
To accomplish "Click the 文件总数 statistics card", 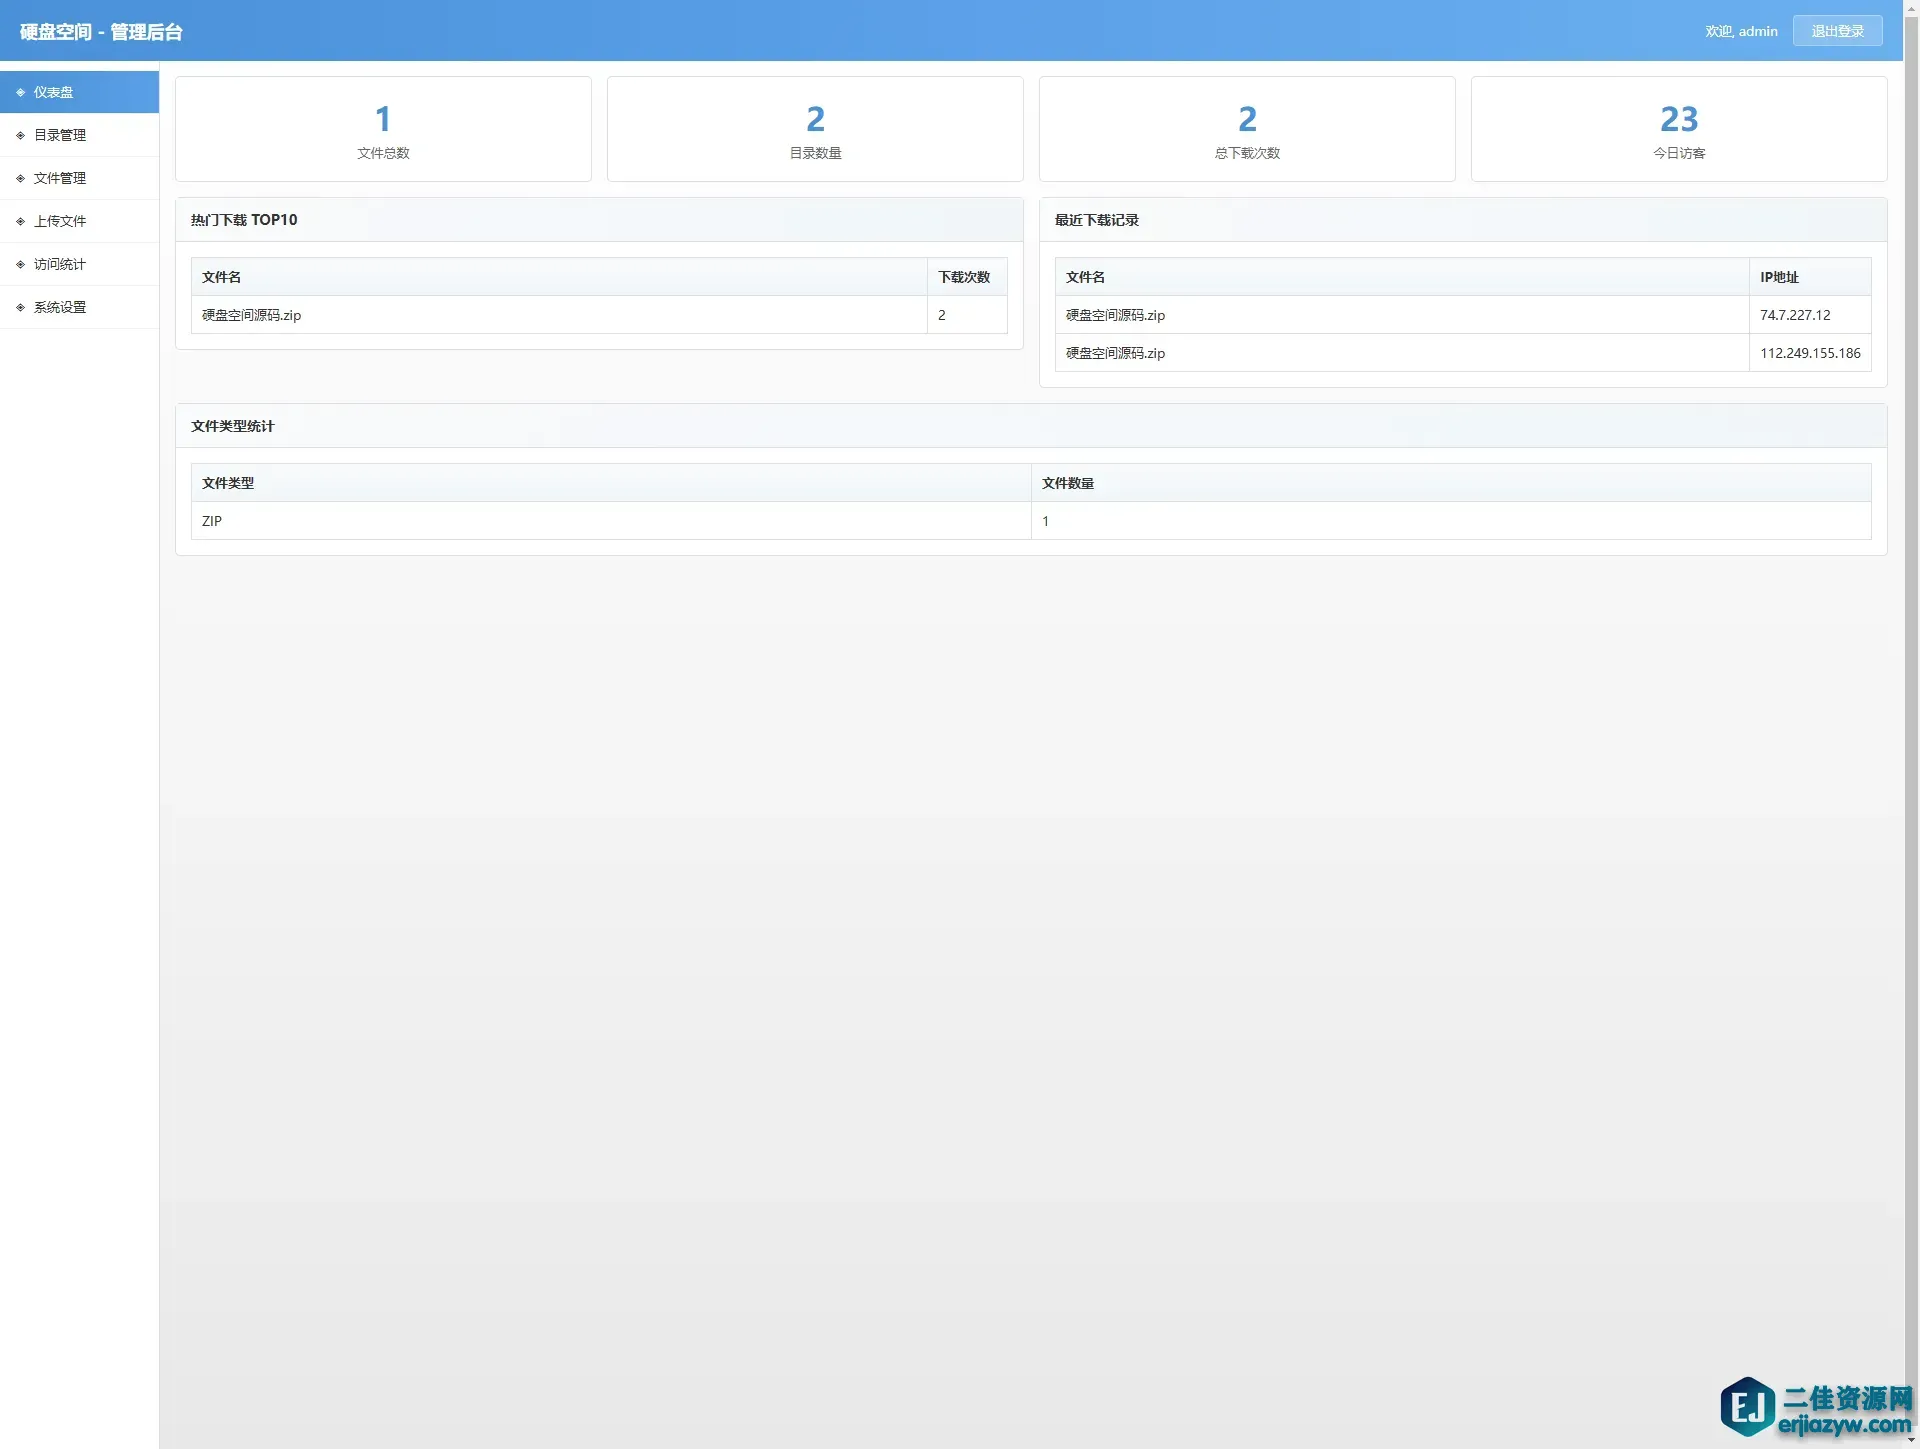I will click(383, 129).
